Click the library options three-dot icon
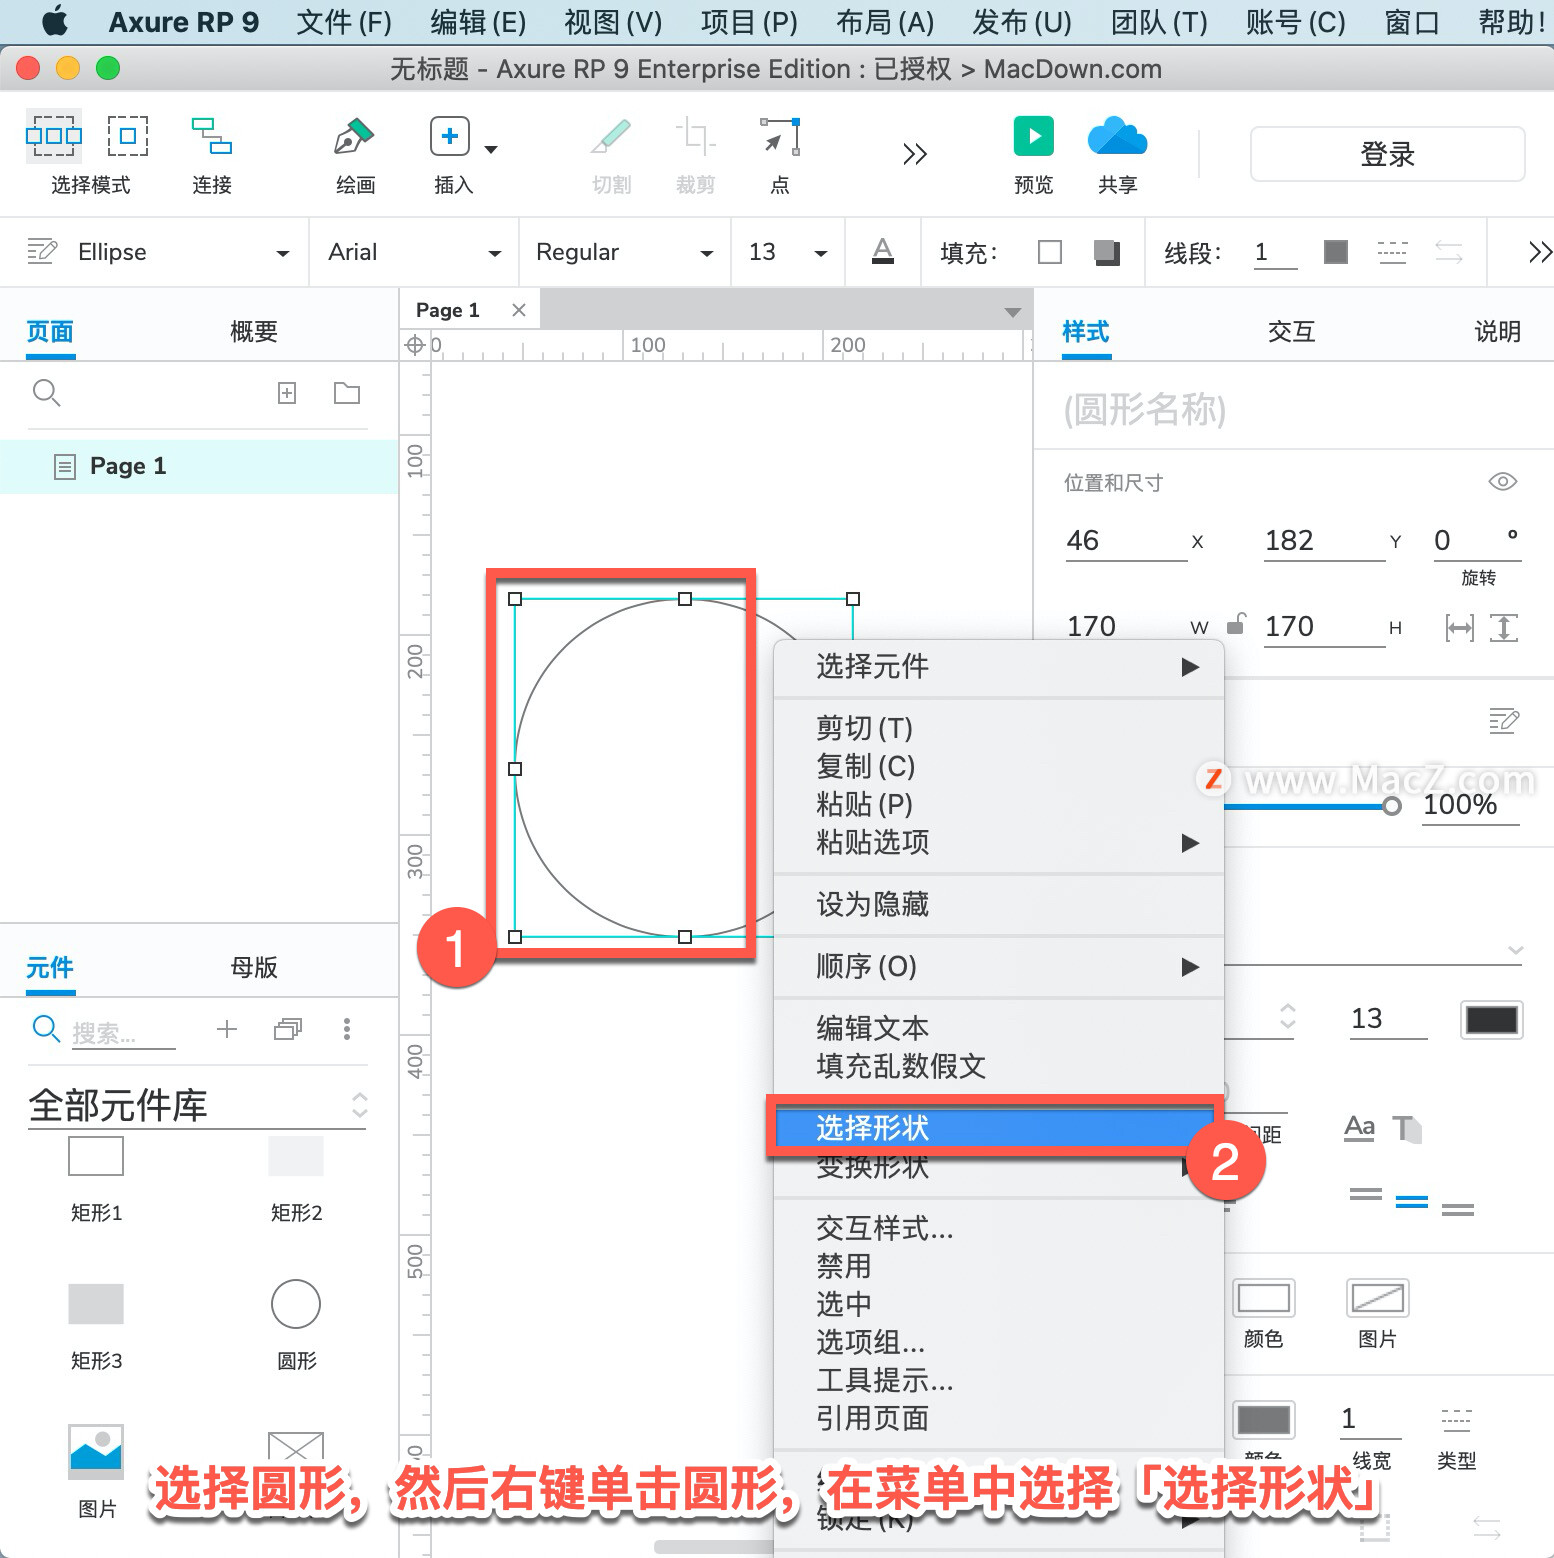Screen dimensions: 1554x1558 pos(347,1029)
